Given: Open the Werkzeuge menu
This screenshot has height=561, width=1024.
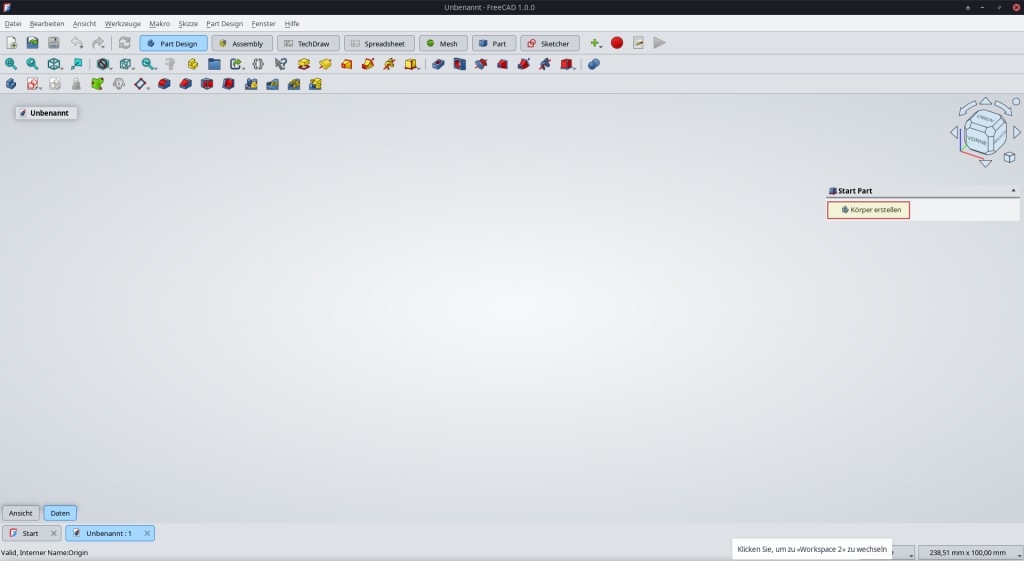Looking at the screenshot, I should 122,23.
